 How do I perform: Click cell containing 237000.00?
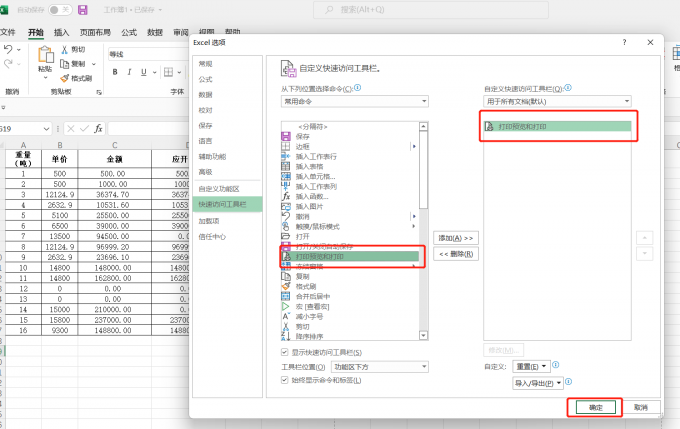(114, 320)
